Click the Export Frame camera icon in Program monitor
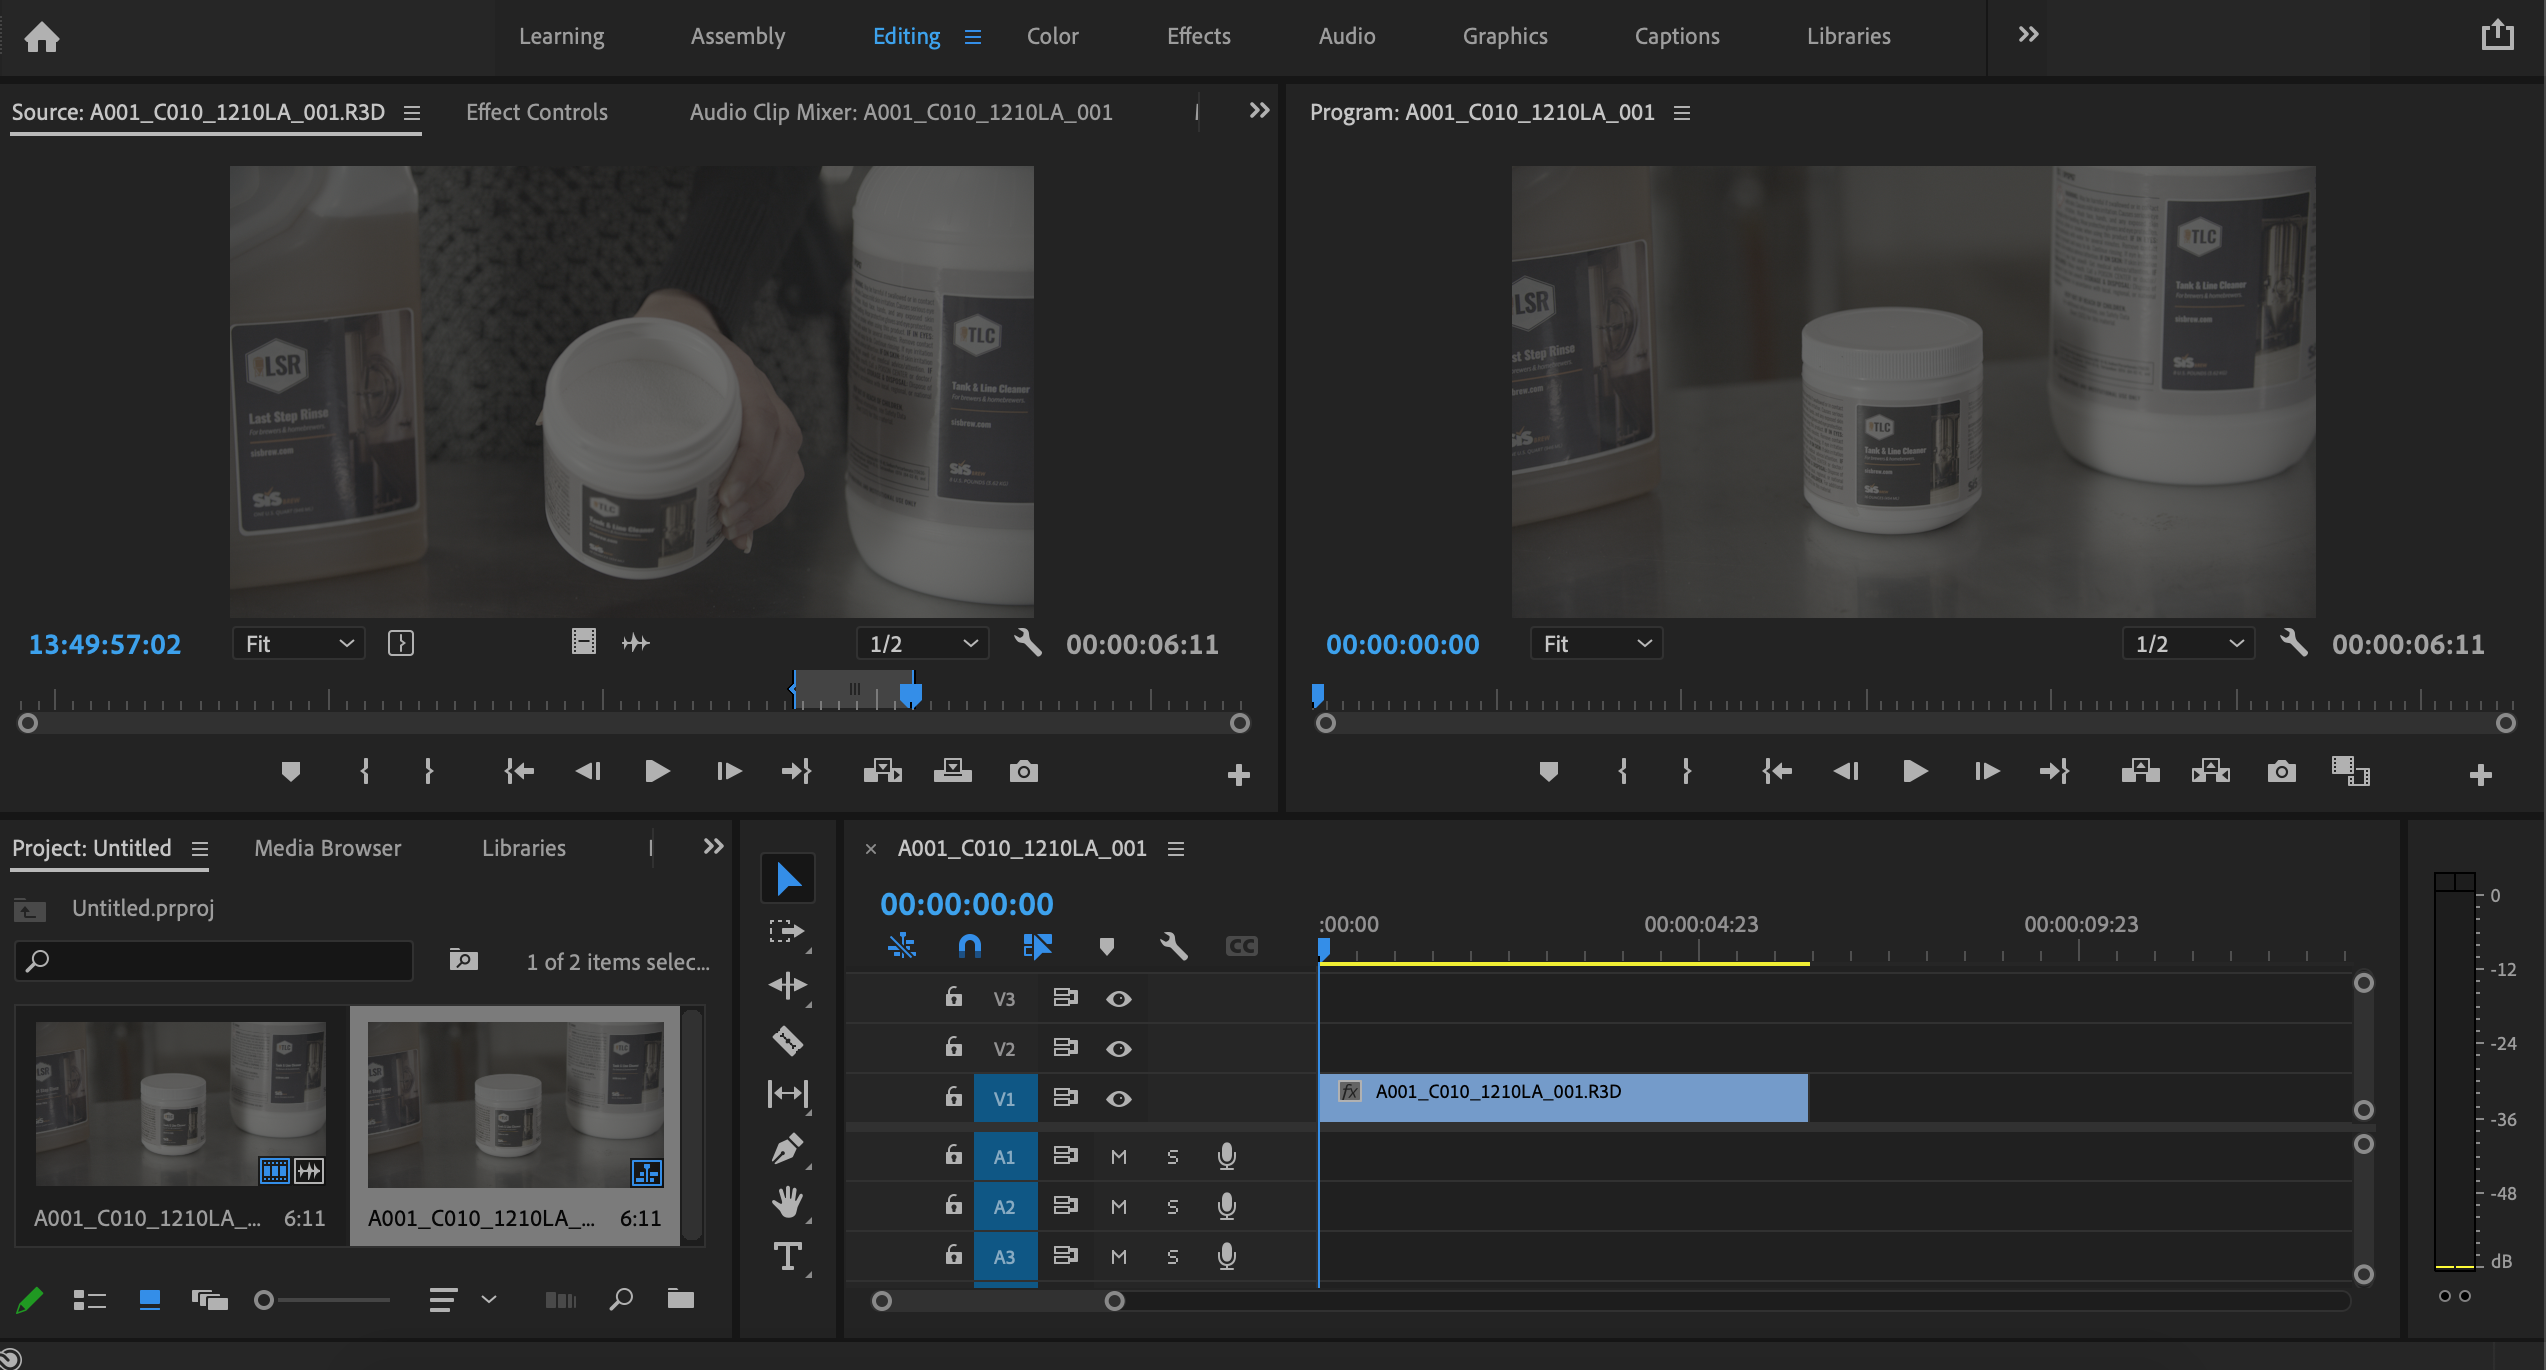Viewport: 2546px width, 1370px height. pyautogui.click(x=2281, y=771)
